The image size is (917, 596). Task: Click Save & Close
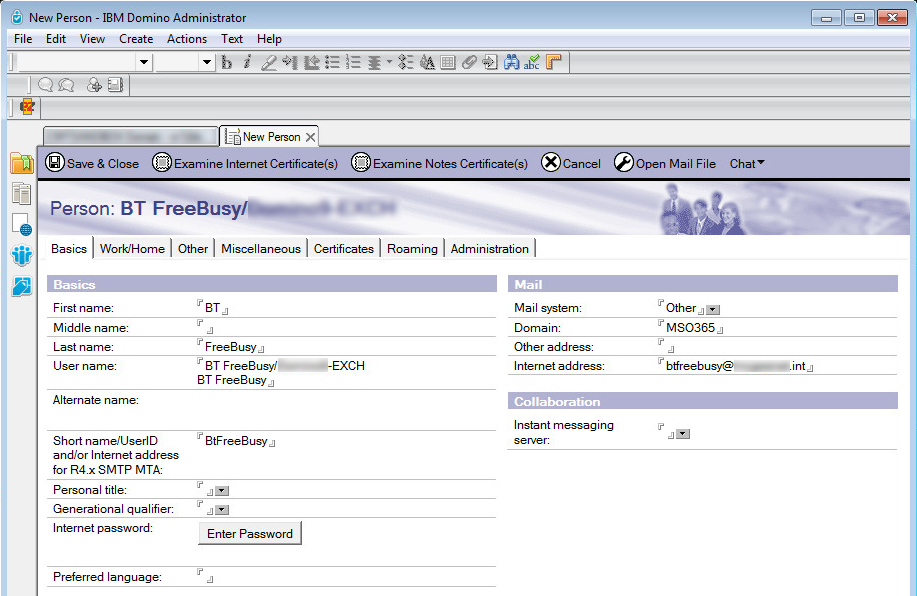tap(92, 163)
